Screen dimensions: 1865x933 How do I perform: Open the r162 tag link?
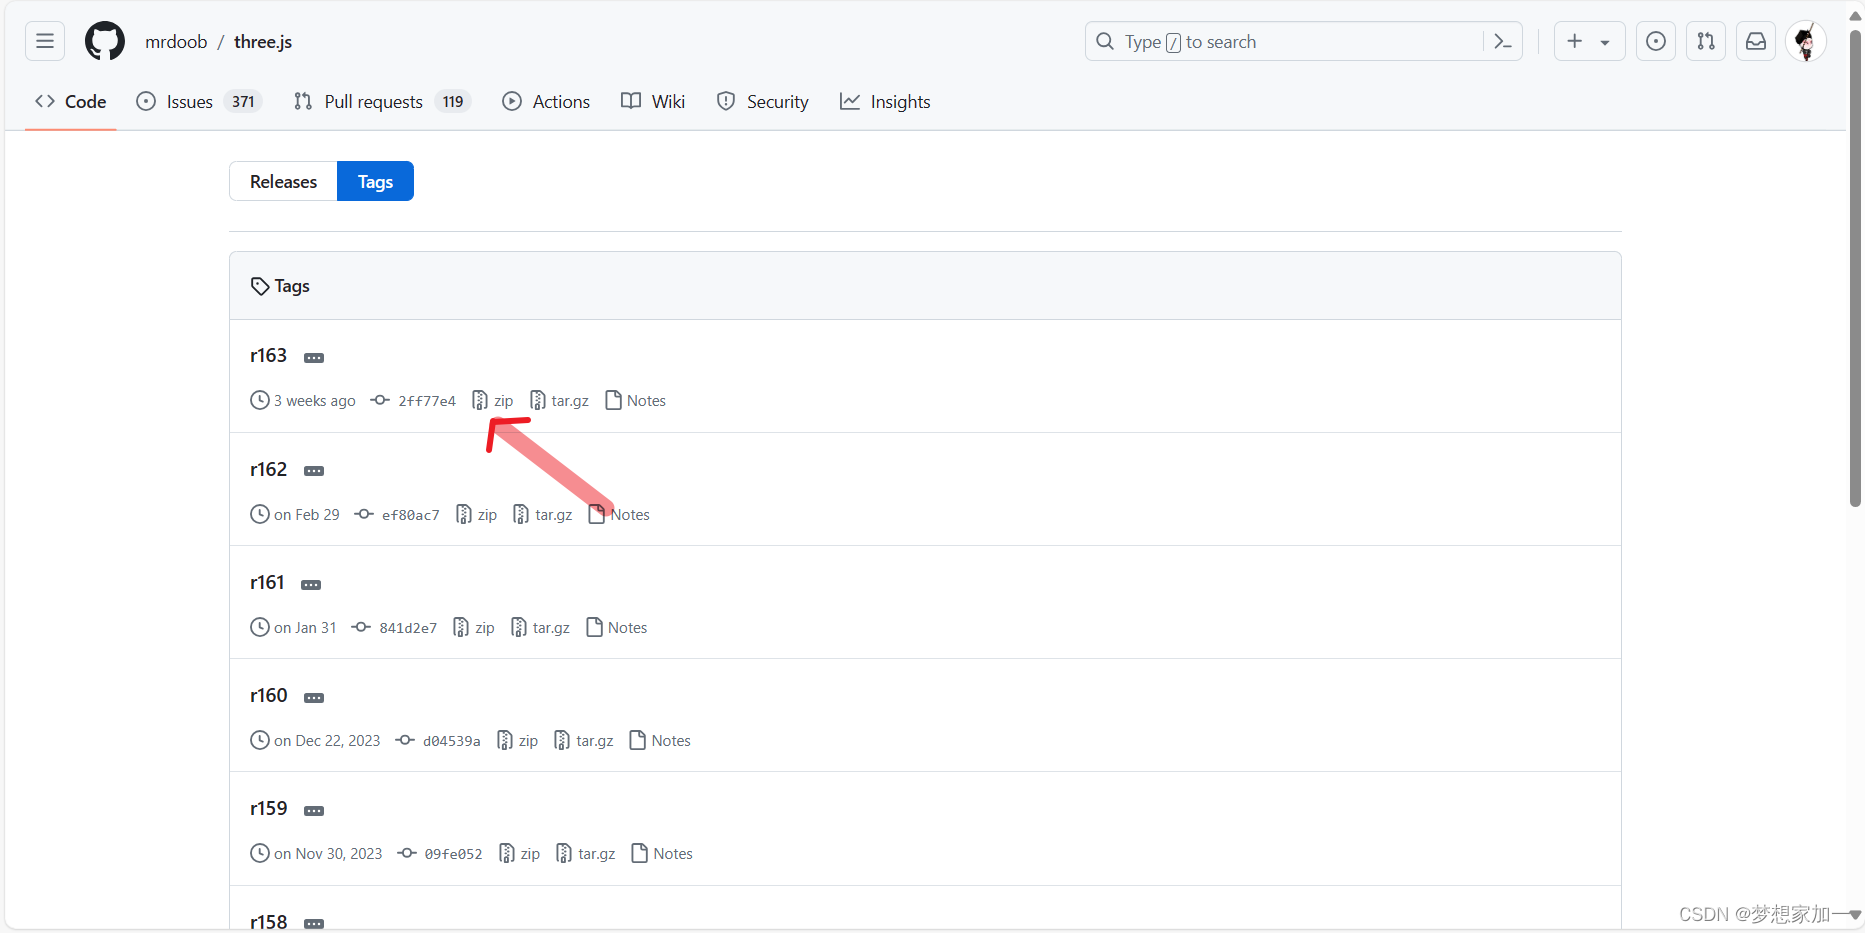pyautogui.click(x=268, y=469)
